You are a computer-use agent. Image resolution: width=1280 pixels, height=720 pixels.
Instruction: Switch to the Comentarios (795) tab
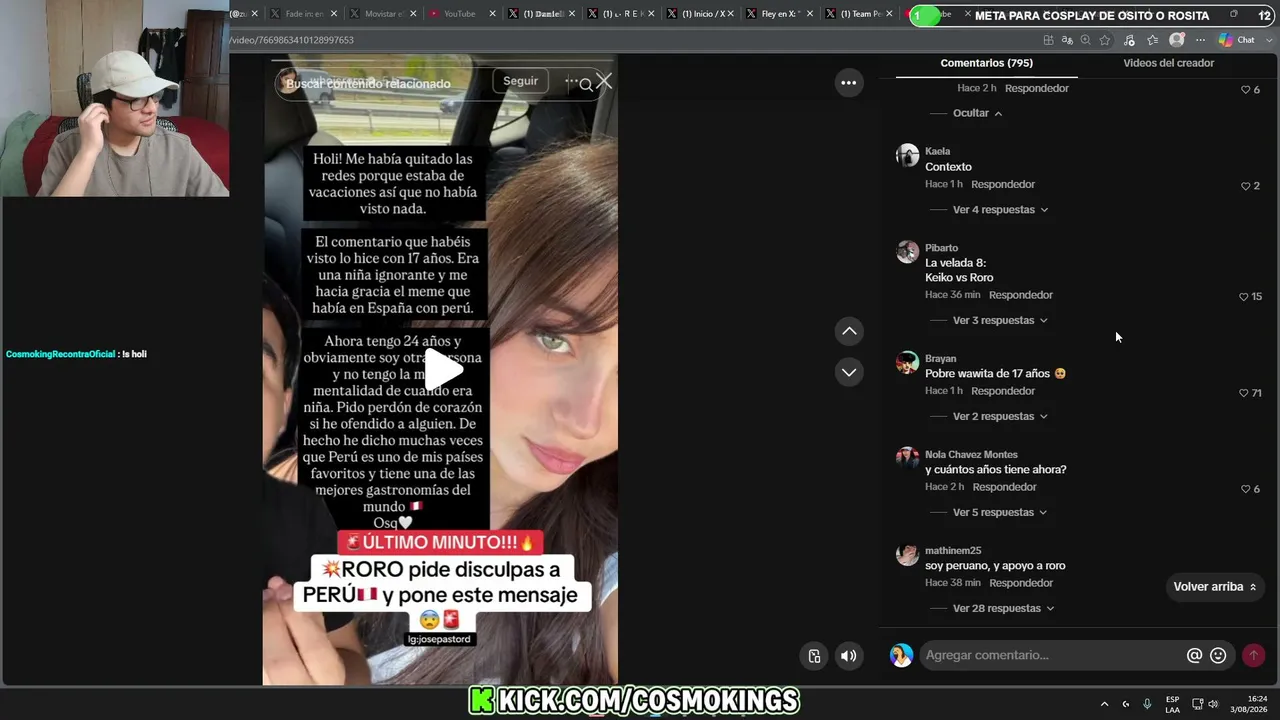point(986,63)
